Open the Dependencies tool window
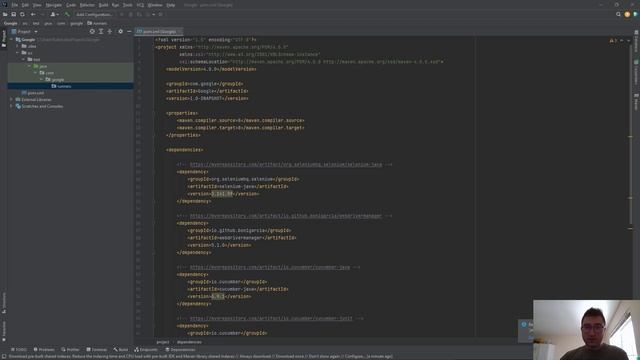The width and height of the screenshot is (640, 360). 180,350
